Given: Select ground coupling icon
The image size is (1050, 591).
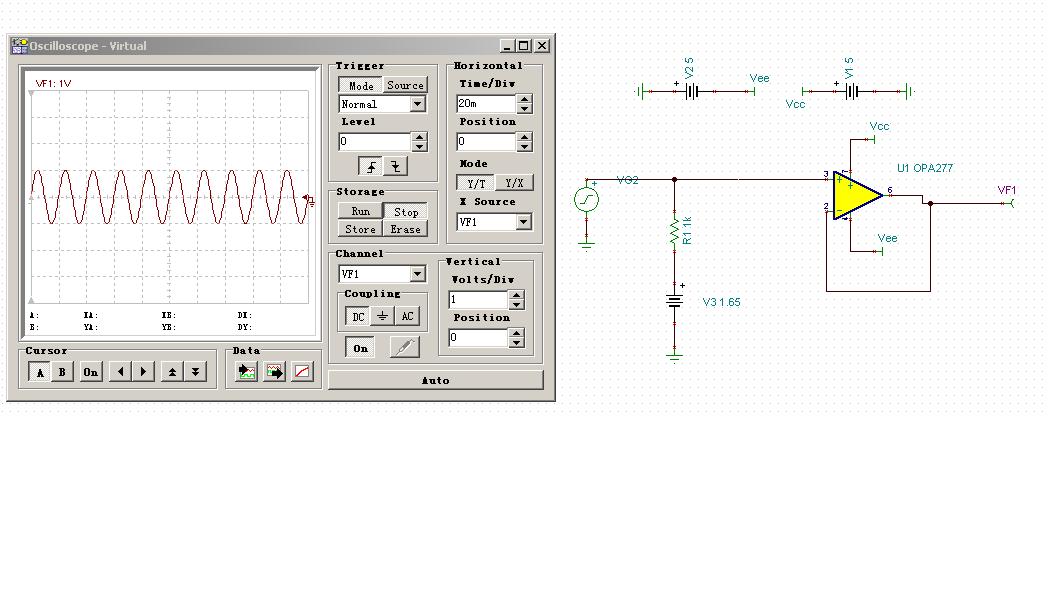Looking at the screenshot, I should pos(382,317).
